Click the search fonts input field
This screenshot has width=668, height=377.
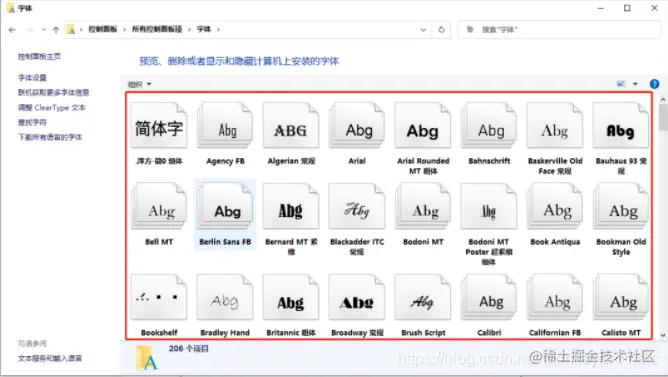[559, 30]
